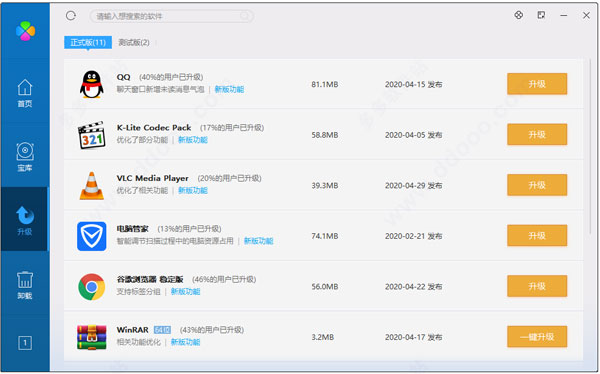Open the 新版功能 link for 谷歌浏览器
Image resolution: width=600 pixels, height=374 pixels.
[186, 291]
